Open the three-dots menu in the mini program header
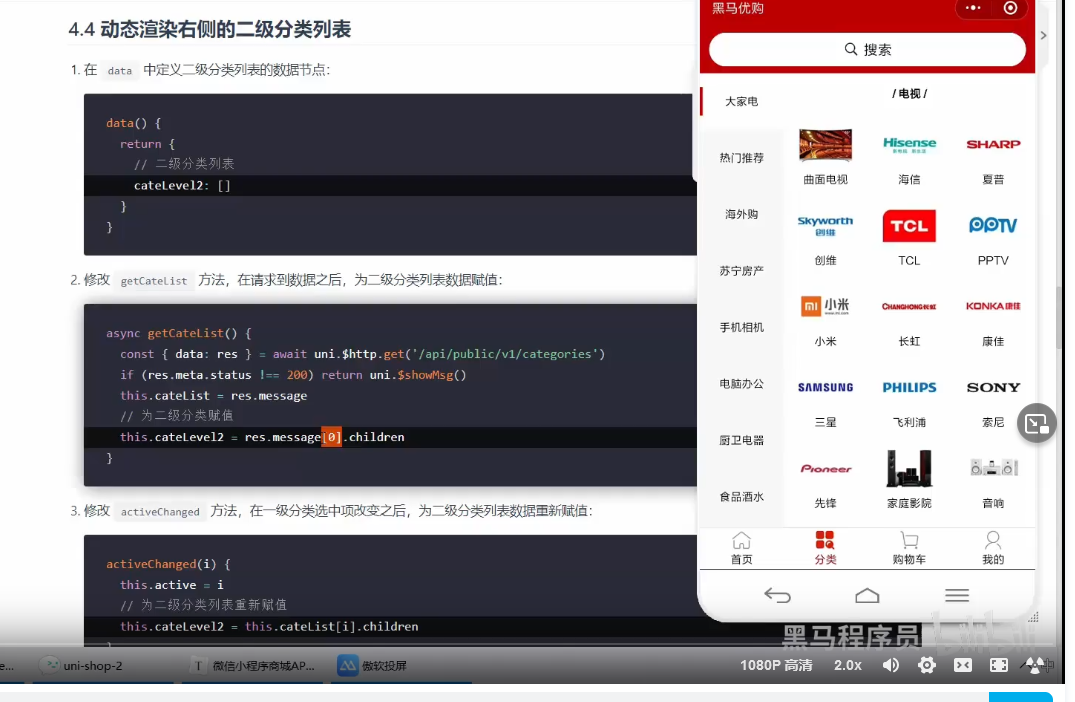Viewport: 1075px width, 702px height. point(973,8)
